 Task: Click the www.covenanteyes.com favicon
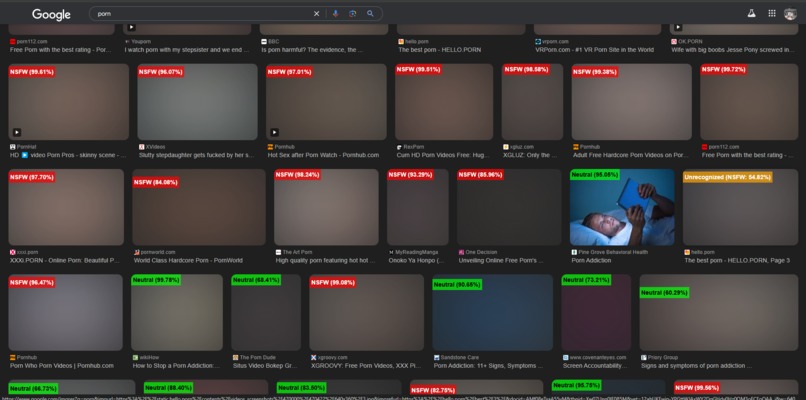click(566, 357)
